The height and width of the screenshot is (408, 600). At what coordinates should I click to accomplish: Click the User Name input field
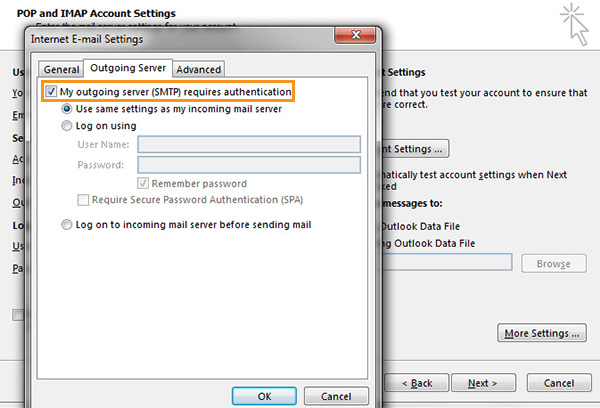(x=249, y=145)
